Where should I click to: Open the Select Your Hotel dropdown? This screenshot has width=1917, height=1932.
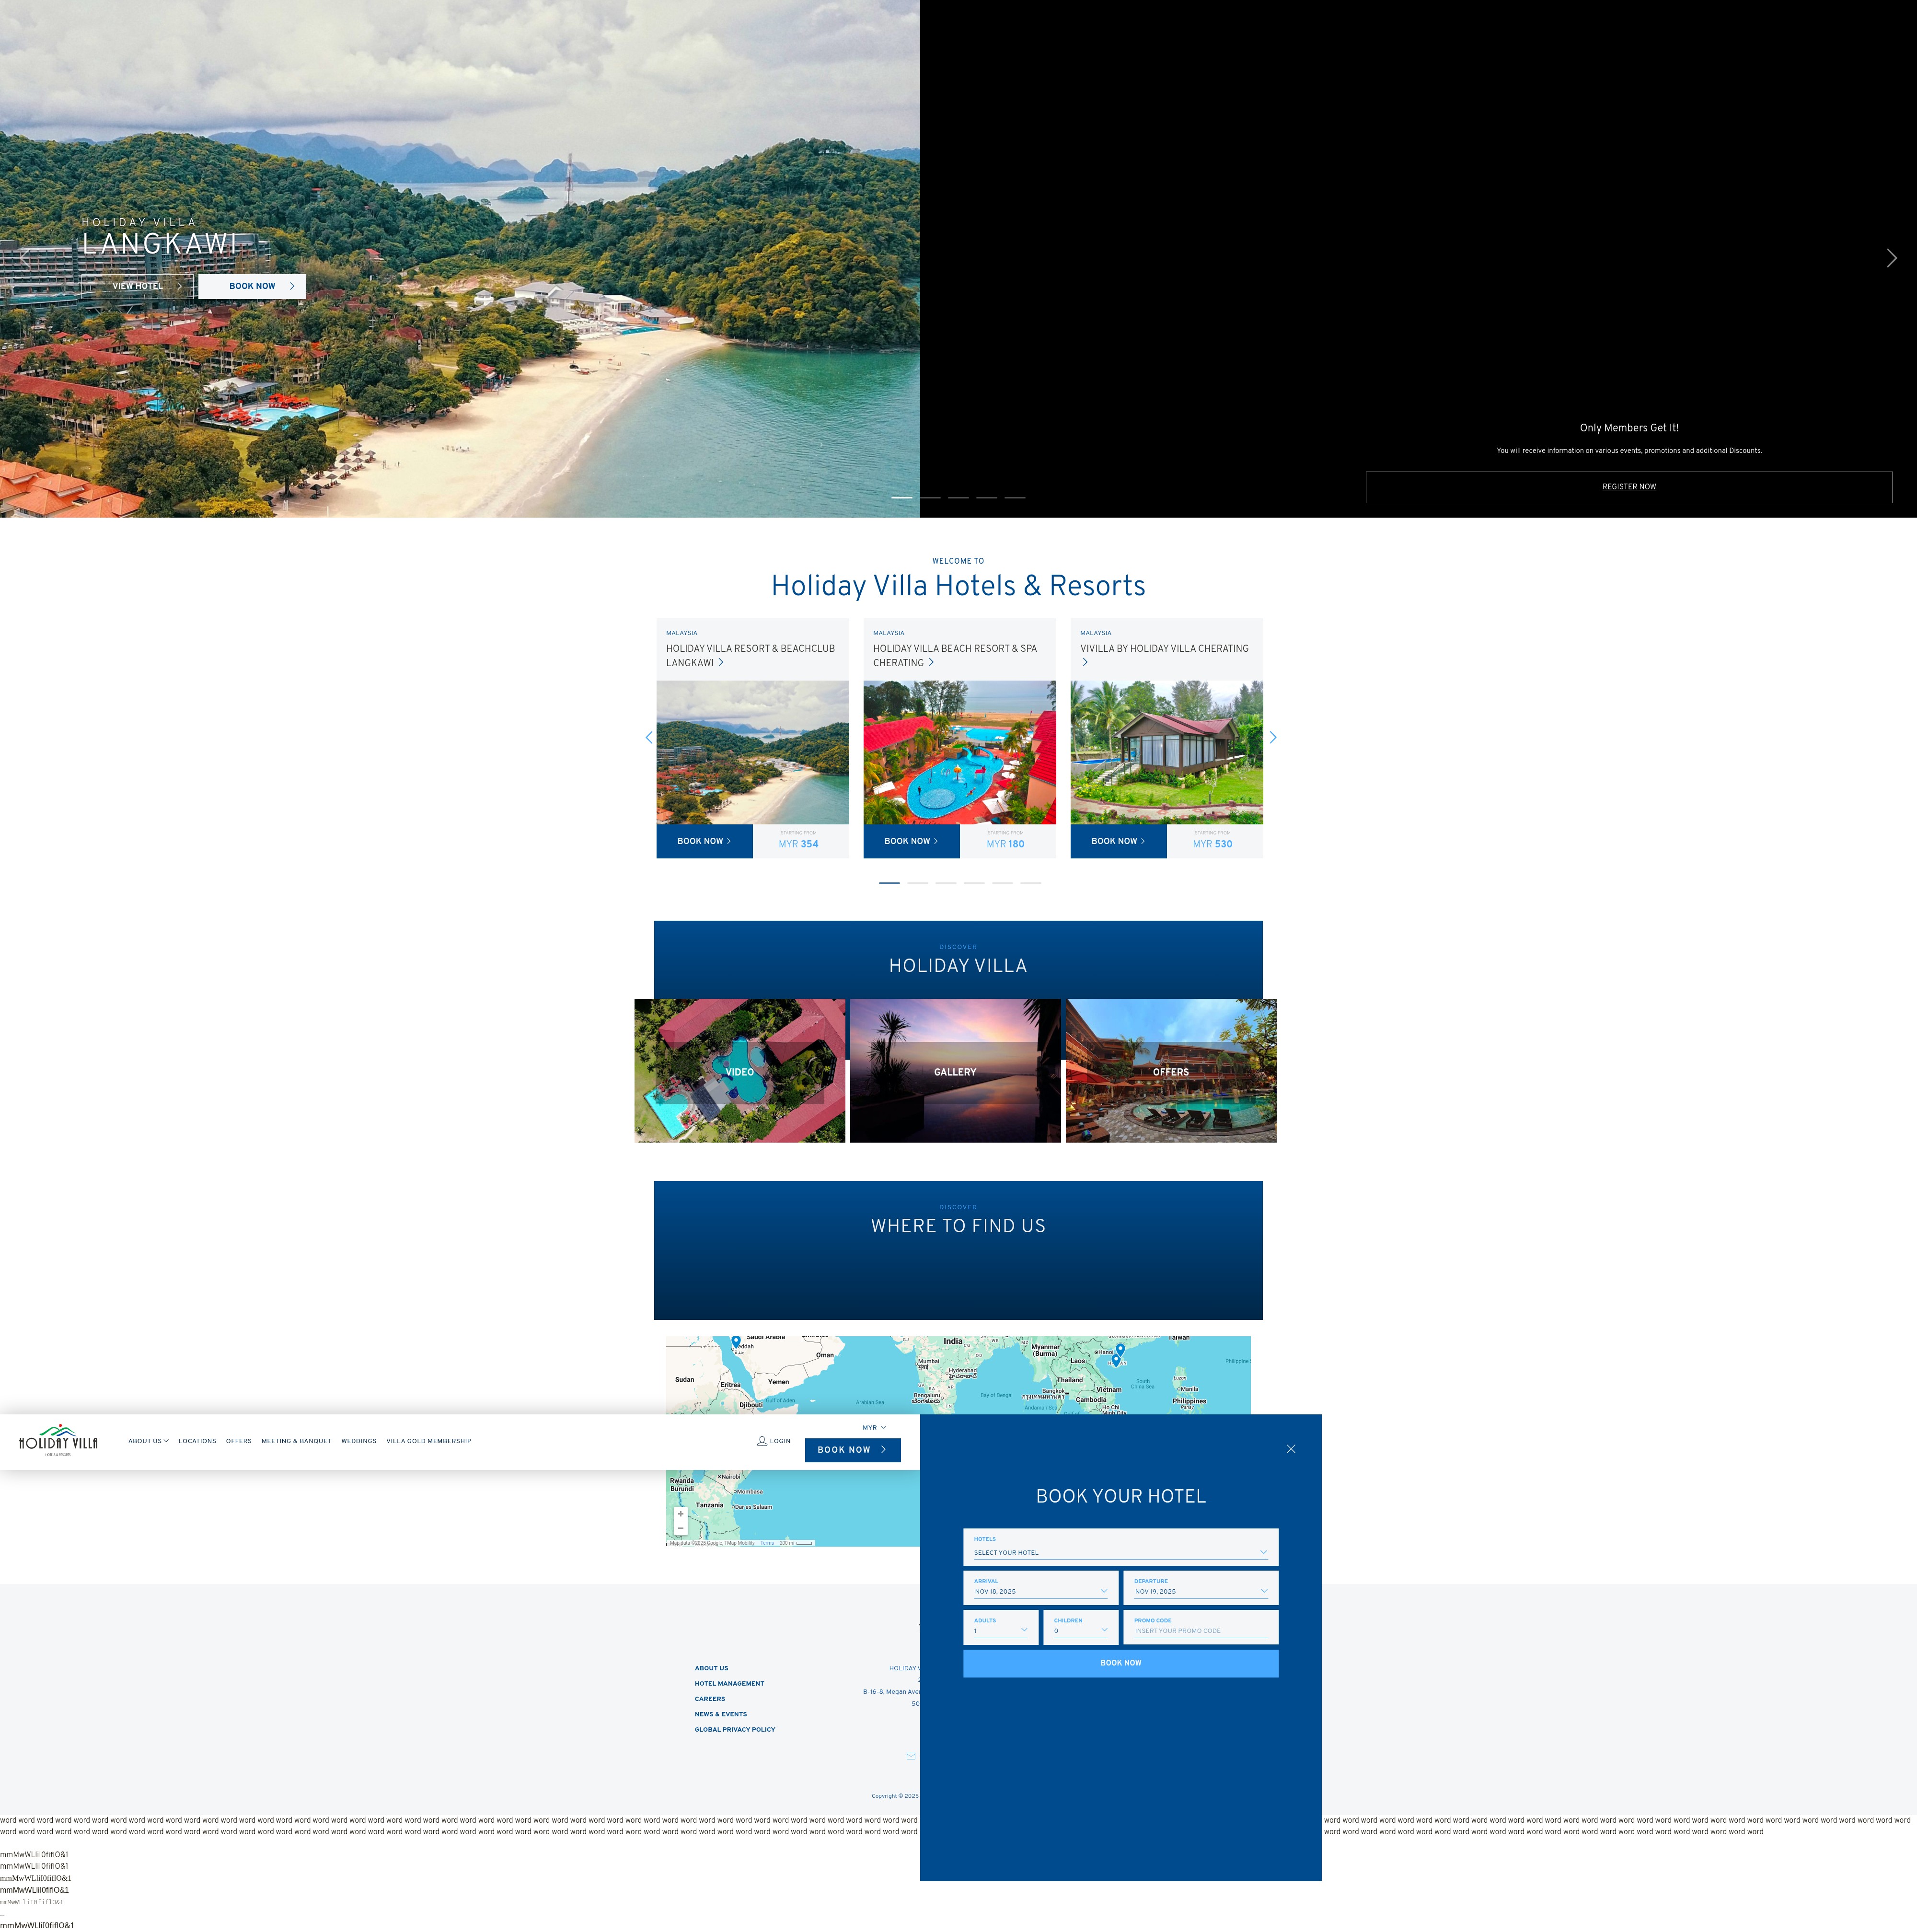[x=1120, y=1547]
